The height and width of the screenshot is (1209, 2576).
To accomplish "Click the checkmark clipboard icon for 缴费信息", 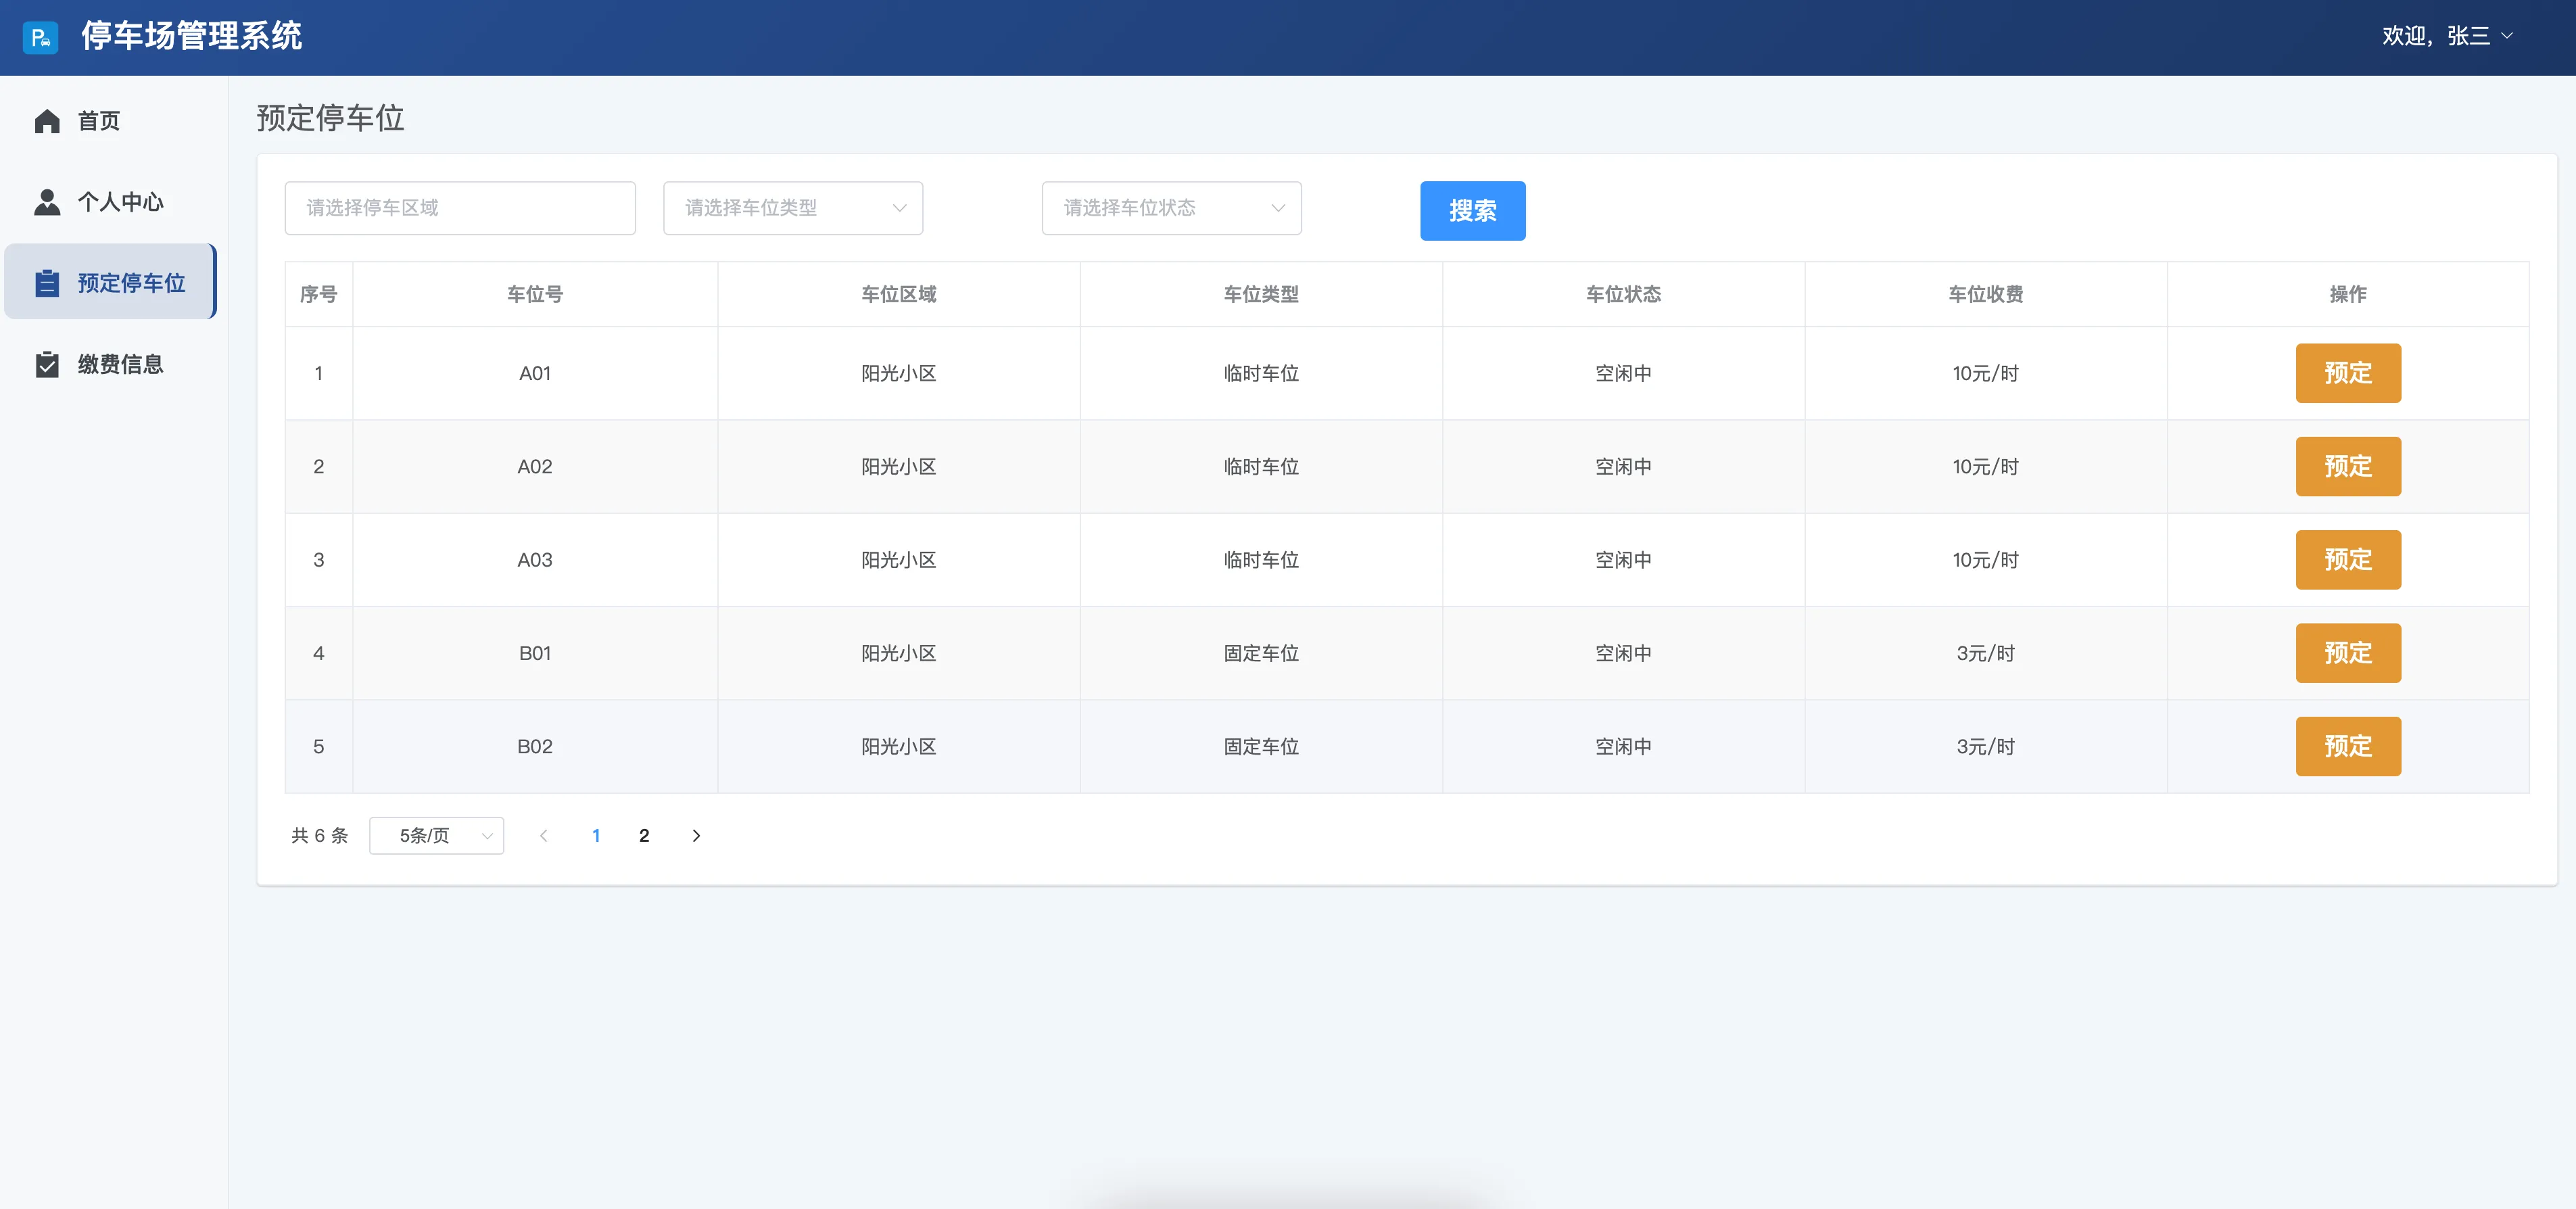I will click(47, 364).
